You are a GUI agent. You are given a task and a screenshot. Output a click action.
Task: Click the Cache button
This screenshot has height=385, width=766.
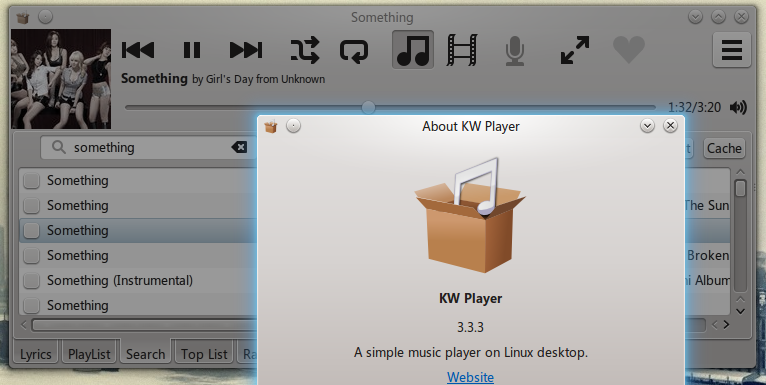click(724, 148)
